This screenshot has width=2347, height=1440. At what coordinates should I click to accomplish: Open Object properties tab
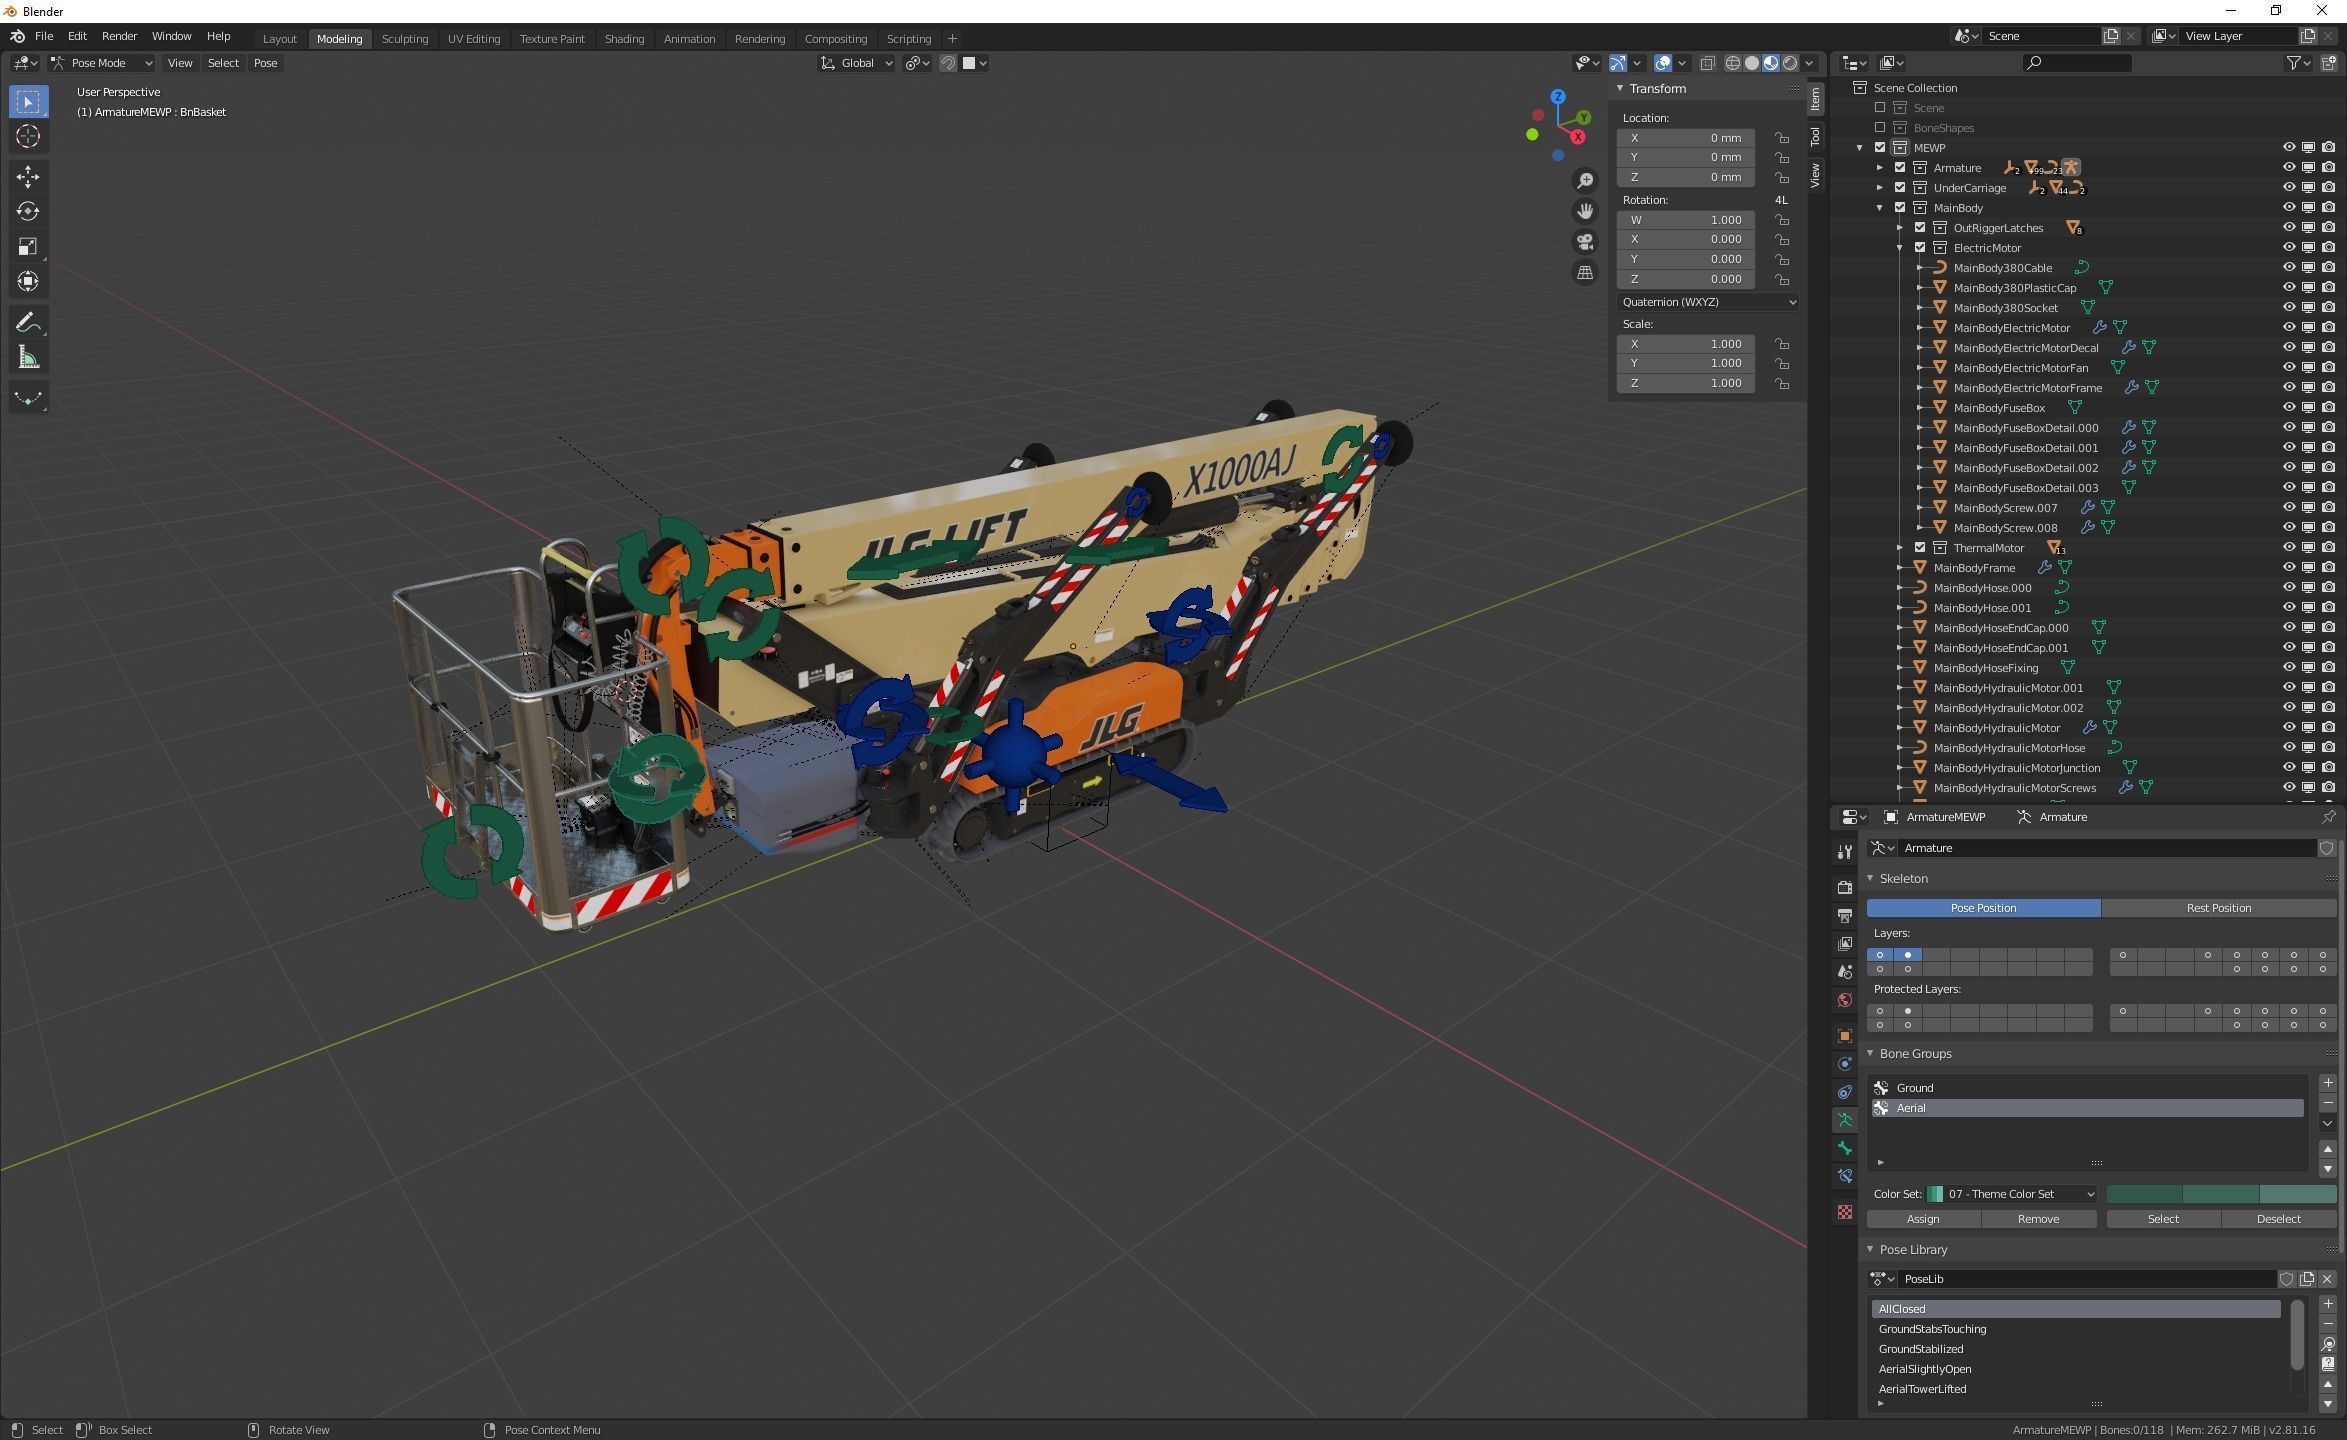pyautogui.click(x=1845, y=1035)
